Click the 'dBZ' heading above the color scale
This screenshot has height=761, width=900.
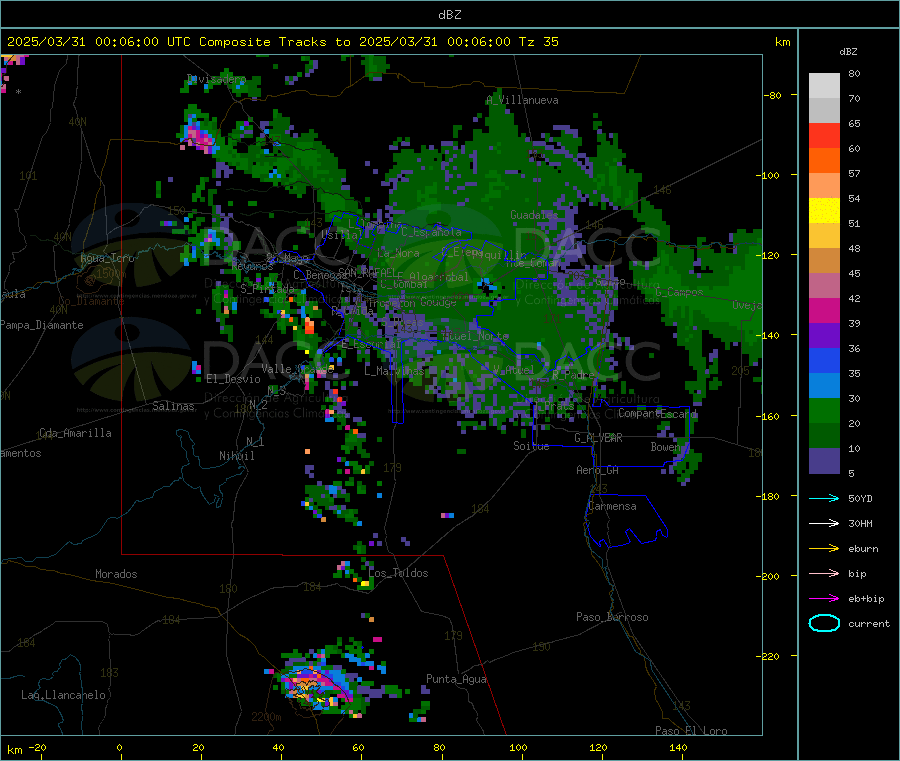[848, 52]
